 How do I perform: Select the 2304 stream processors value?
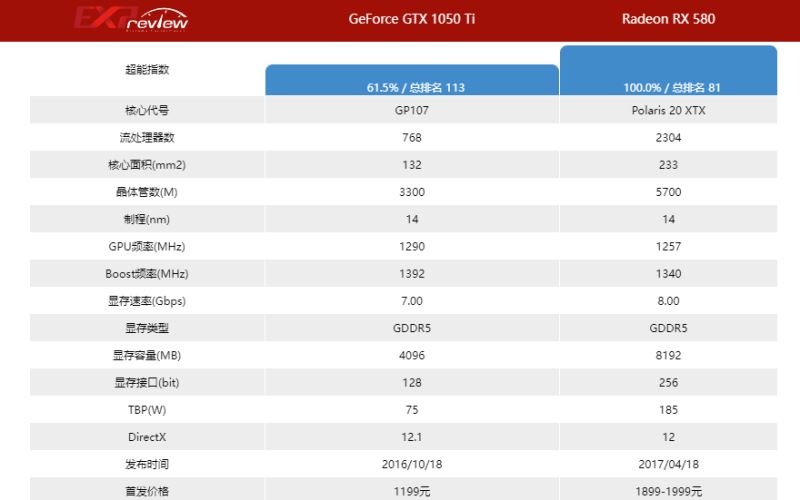coord(668,137)
